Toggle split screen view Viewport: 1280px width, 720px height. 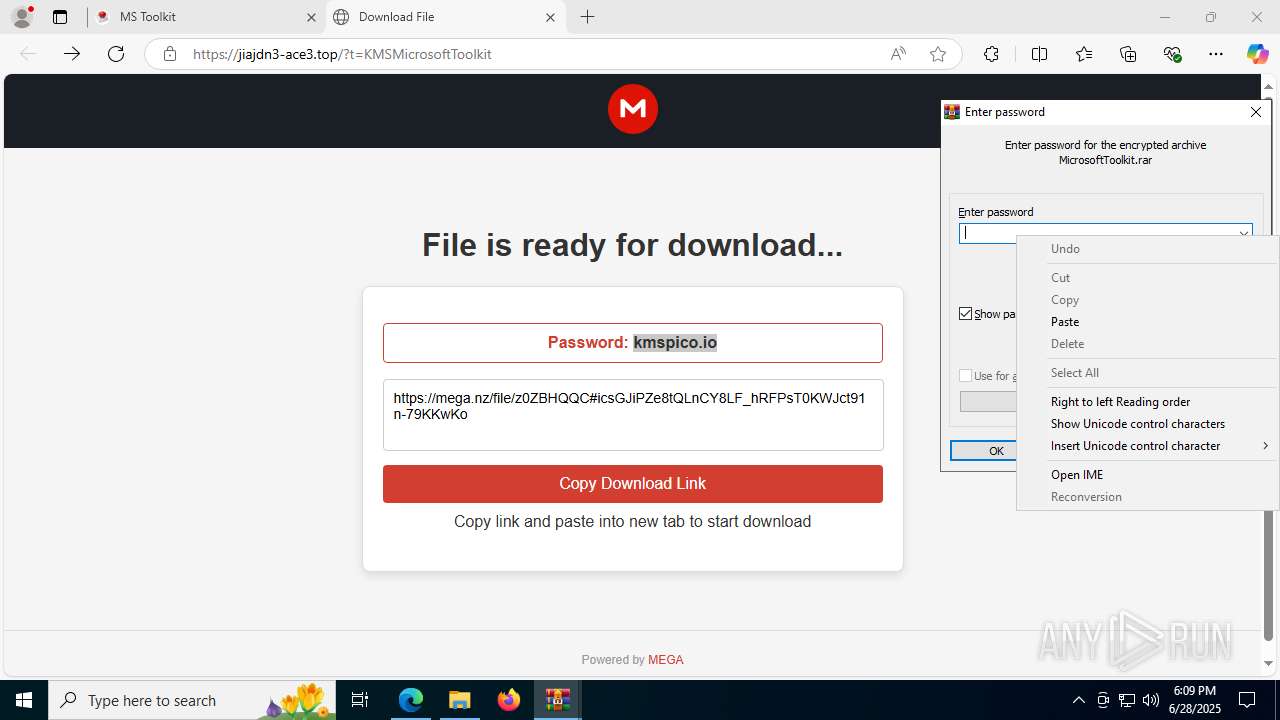tap(1039, 54)
